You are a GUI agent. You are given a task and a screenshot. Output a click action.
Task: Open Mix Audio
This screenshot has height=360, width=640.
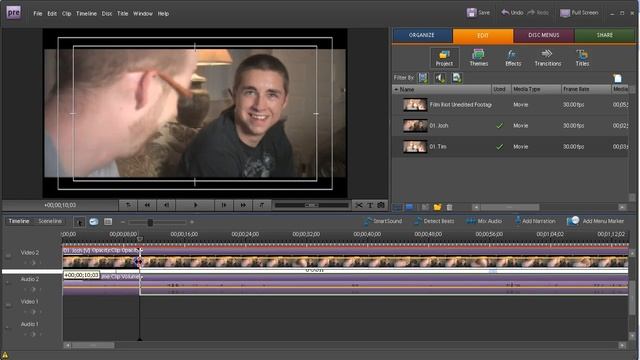click(x=484, y=221)
